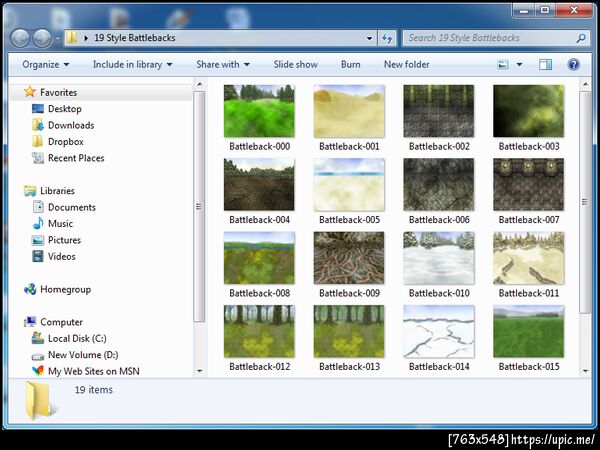Start the Slide show
The image size is (600, 450).
click(295, 64)
